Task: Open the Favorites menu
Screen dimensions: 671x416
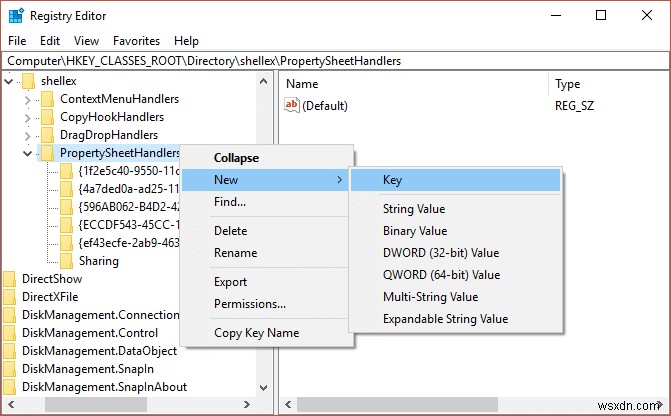Action: click(136, 41)
